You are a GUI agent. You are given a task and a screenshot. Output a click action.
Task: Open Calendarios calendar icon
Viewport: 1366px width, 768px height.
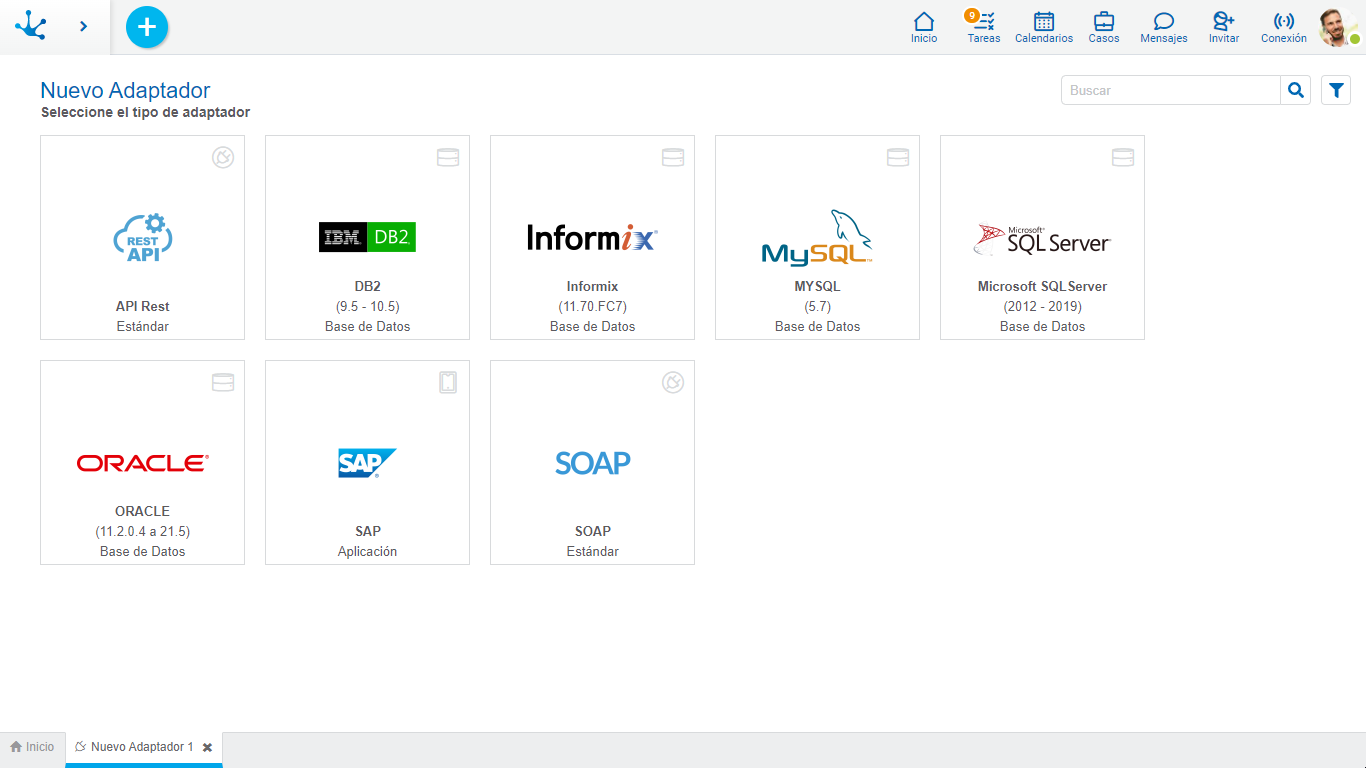[x=1044, y=21]
